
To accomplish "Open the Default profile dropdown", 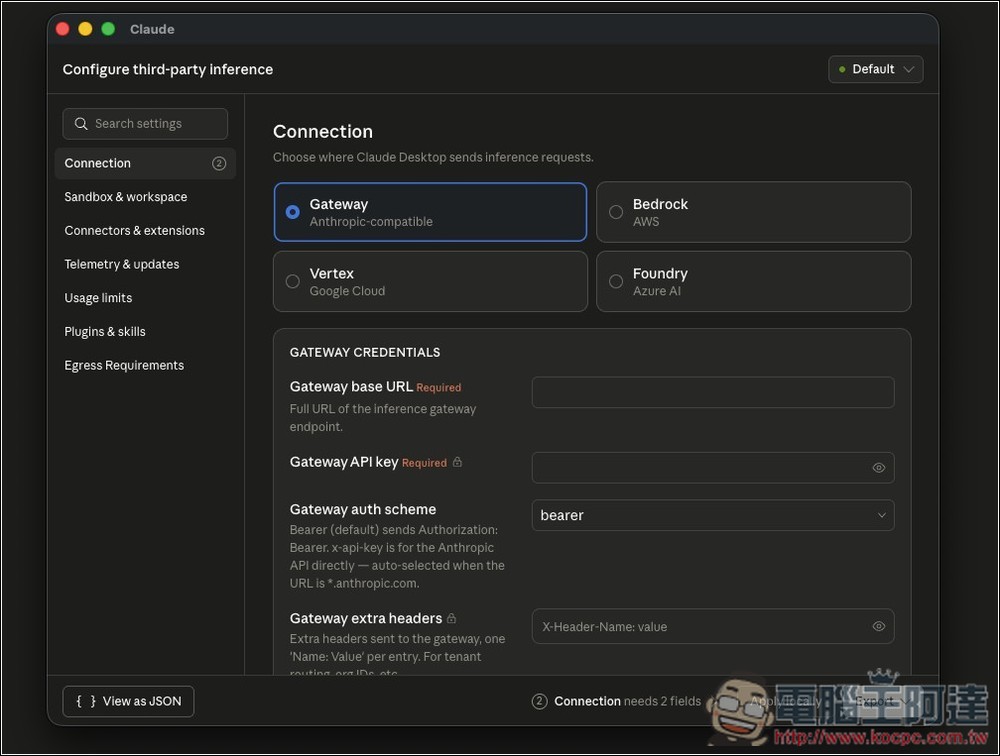I will point(875,69).
